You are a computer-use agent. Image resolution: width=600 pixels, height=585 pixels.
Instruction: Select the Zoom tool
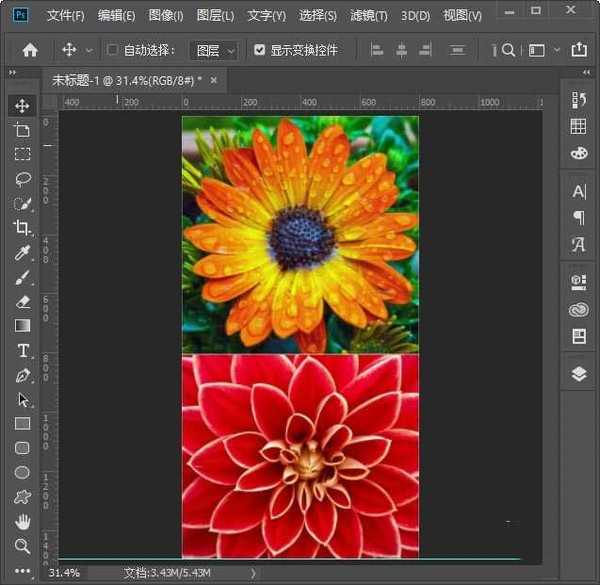pyautogui.click(x=22, y=546)
